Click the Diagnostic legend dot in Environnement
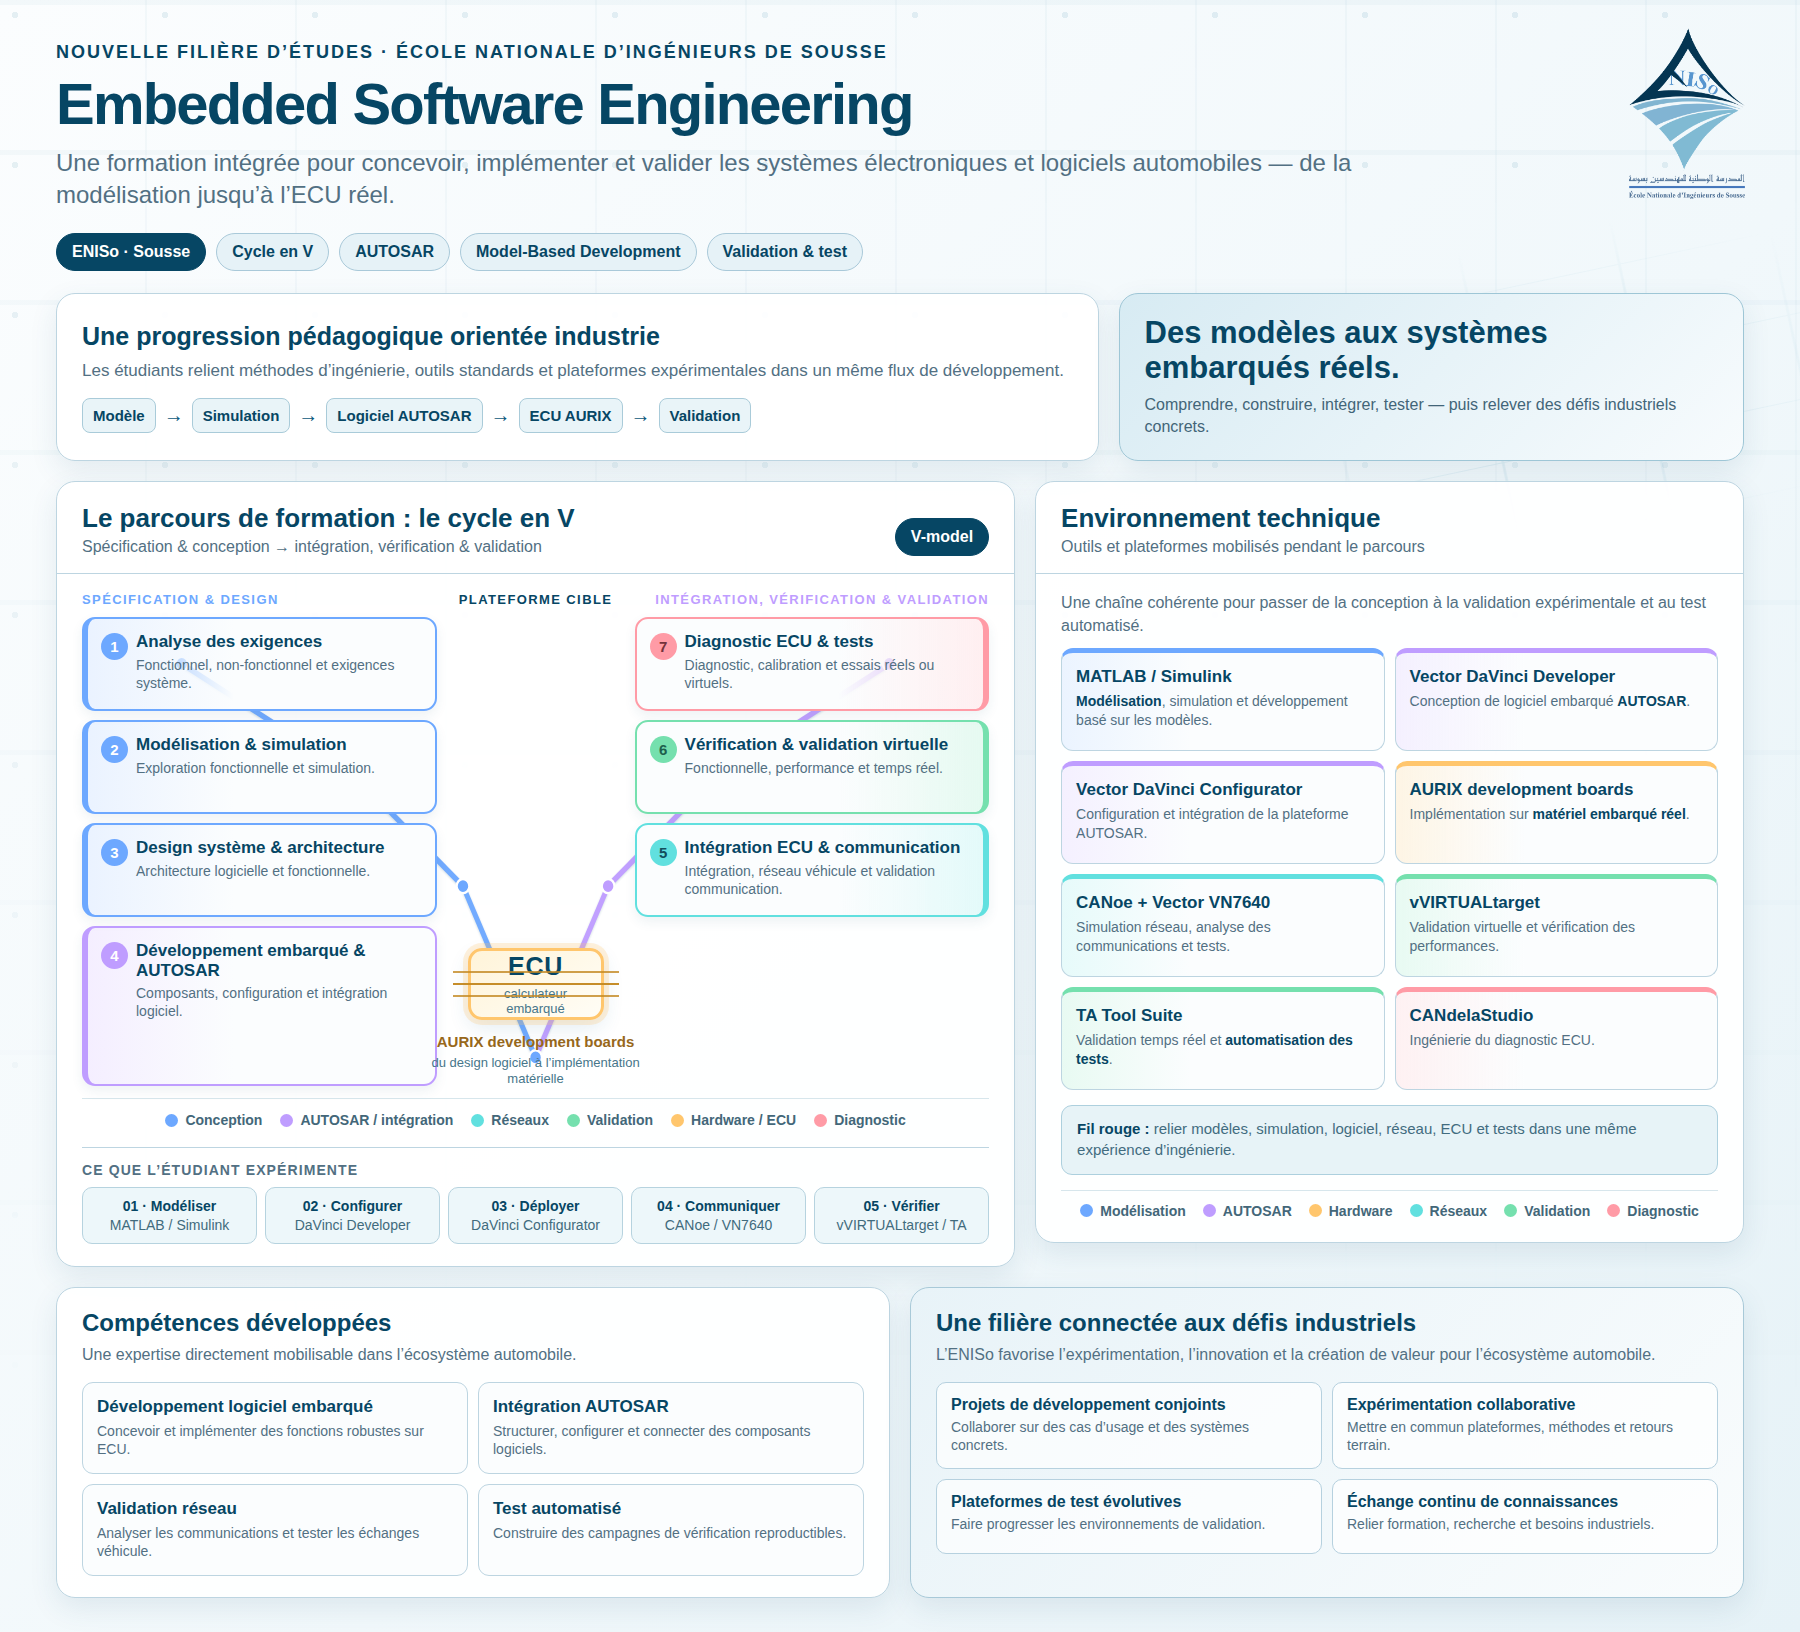This screenshot has height=1632, width=1800. (1613, 1211)
